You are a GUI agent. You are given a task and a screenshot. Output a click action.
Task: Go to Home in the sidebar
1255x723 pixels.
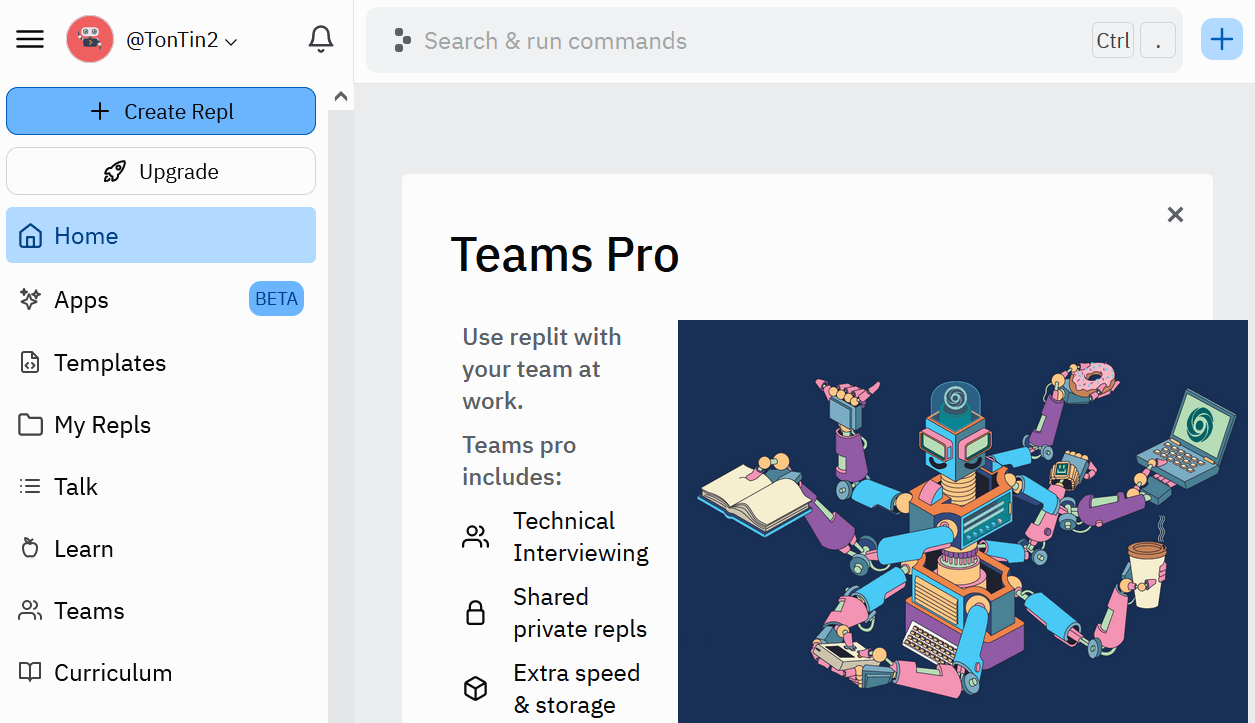coord(161,235)
